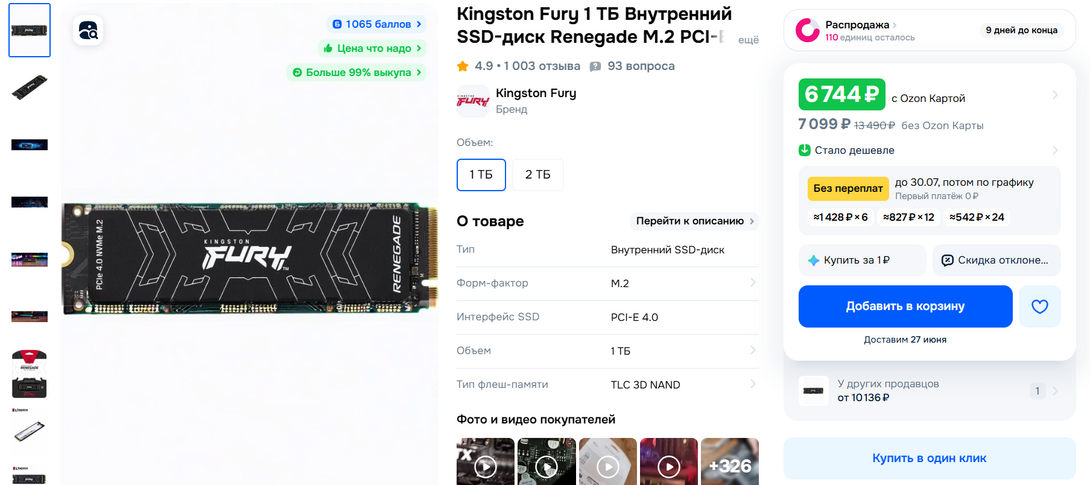Expand the Форм-фактор row chevron
Viewport: 1090px width, 485px height.
(753, 283)
